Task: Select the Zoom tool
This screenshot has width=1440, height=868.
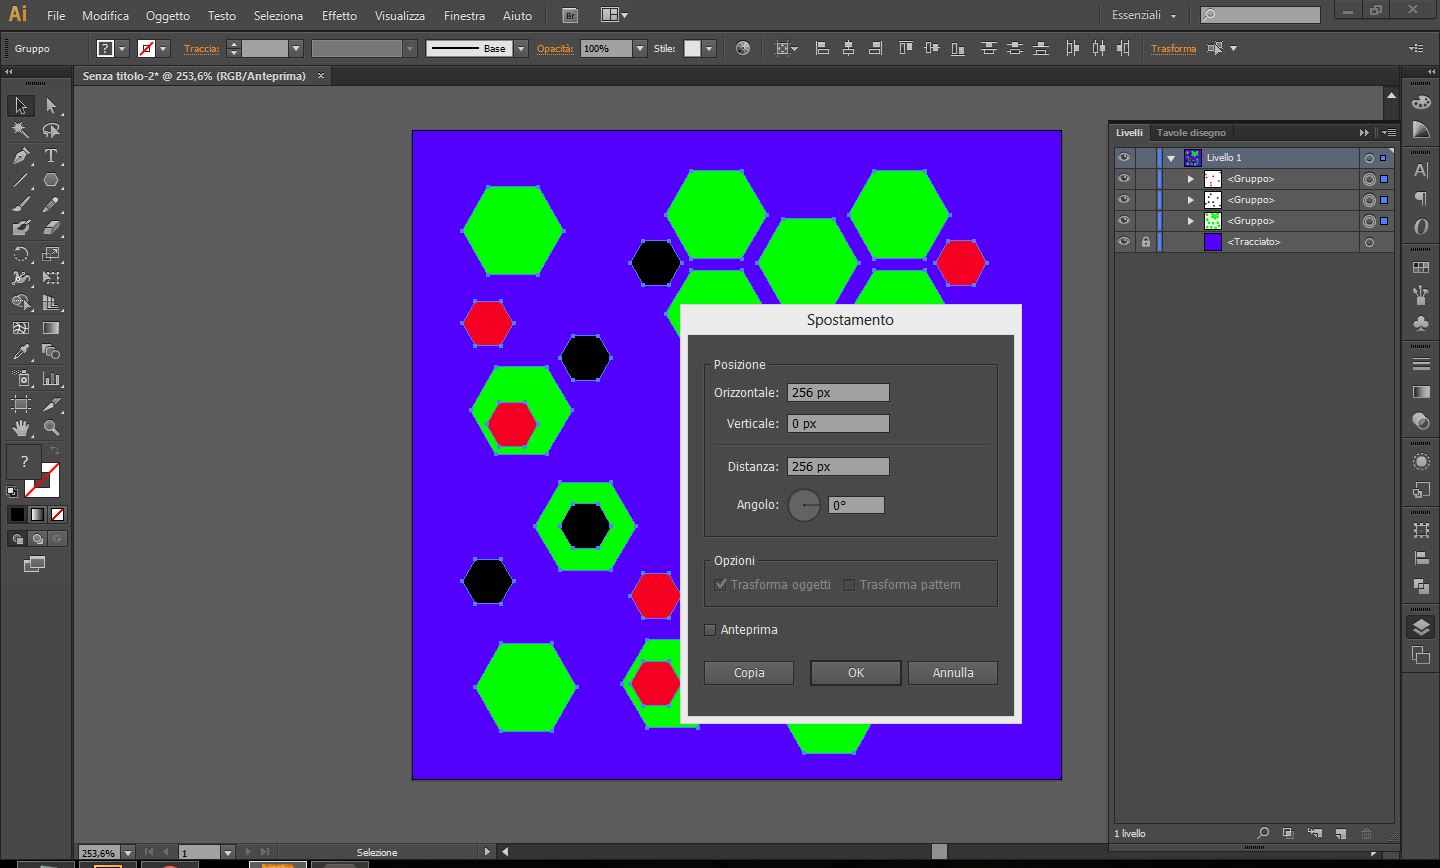Action: (51, 428)
